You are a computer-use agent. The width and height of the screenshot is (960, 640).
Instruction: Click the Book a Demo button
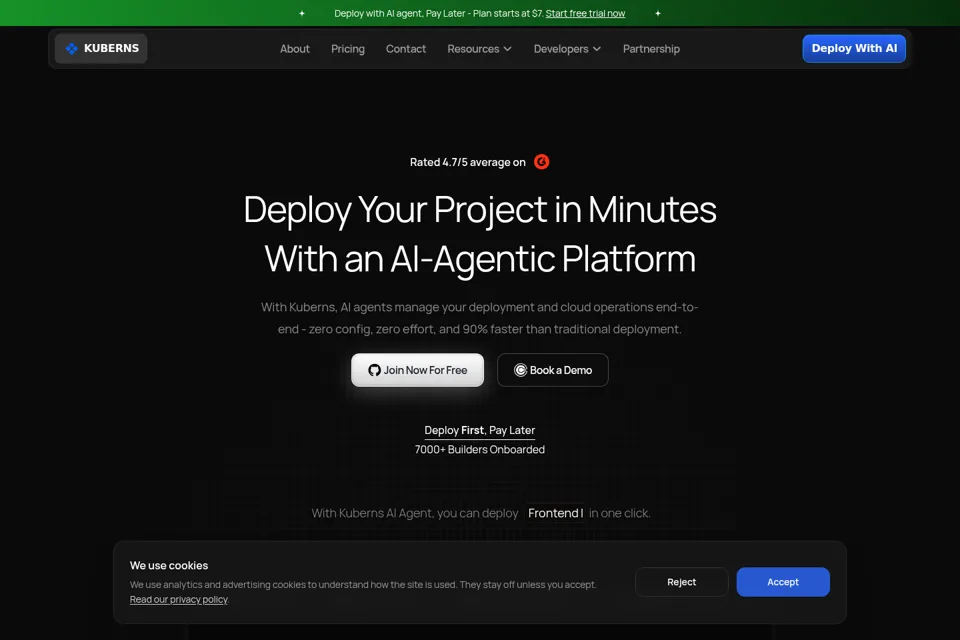pyautogui.click(x=553, y=370)
